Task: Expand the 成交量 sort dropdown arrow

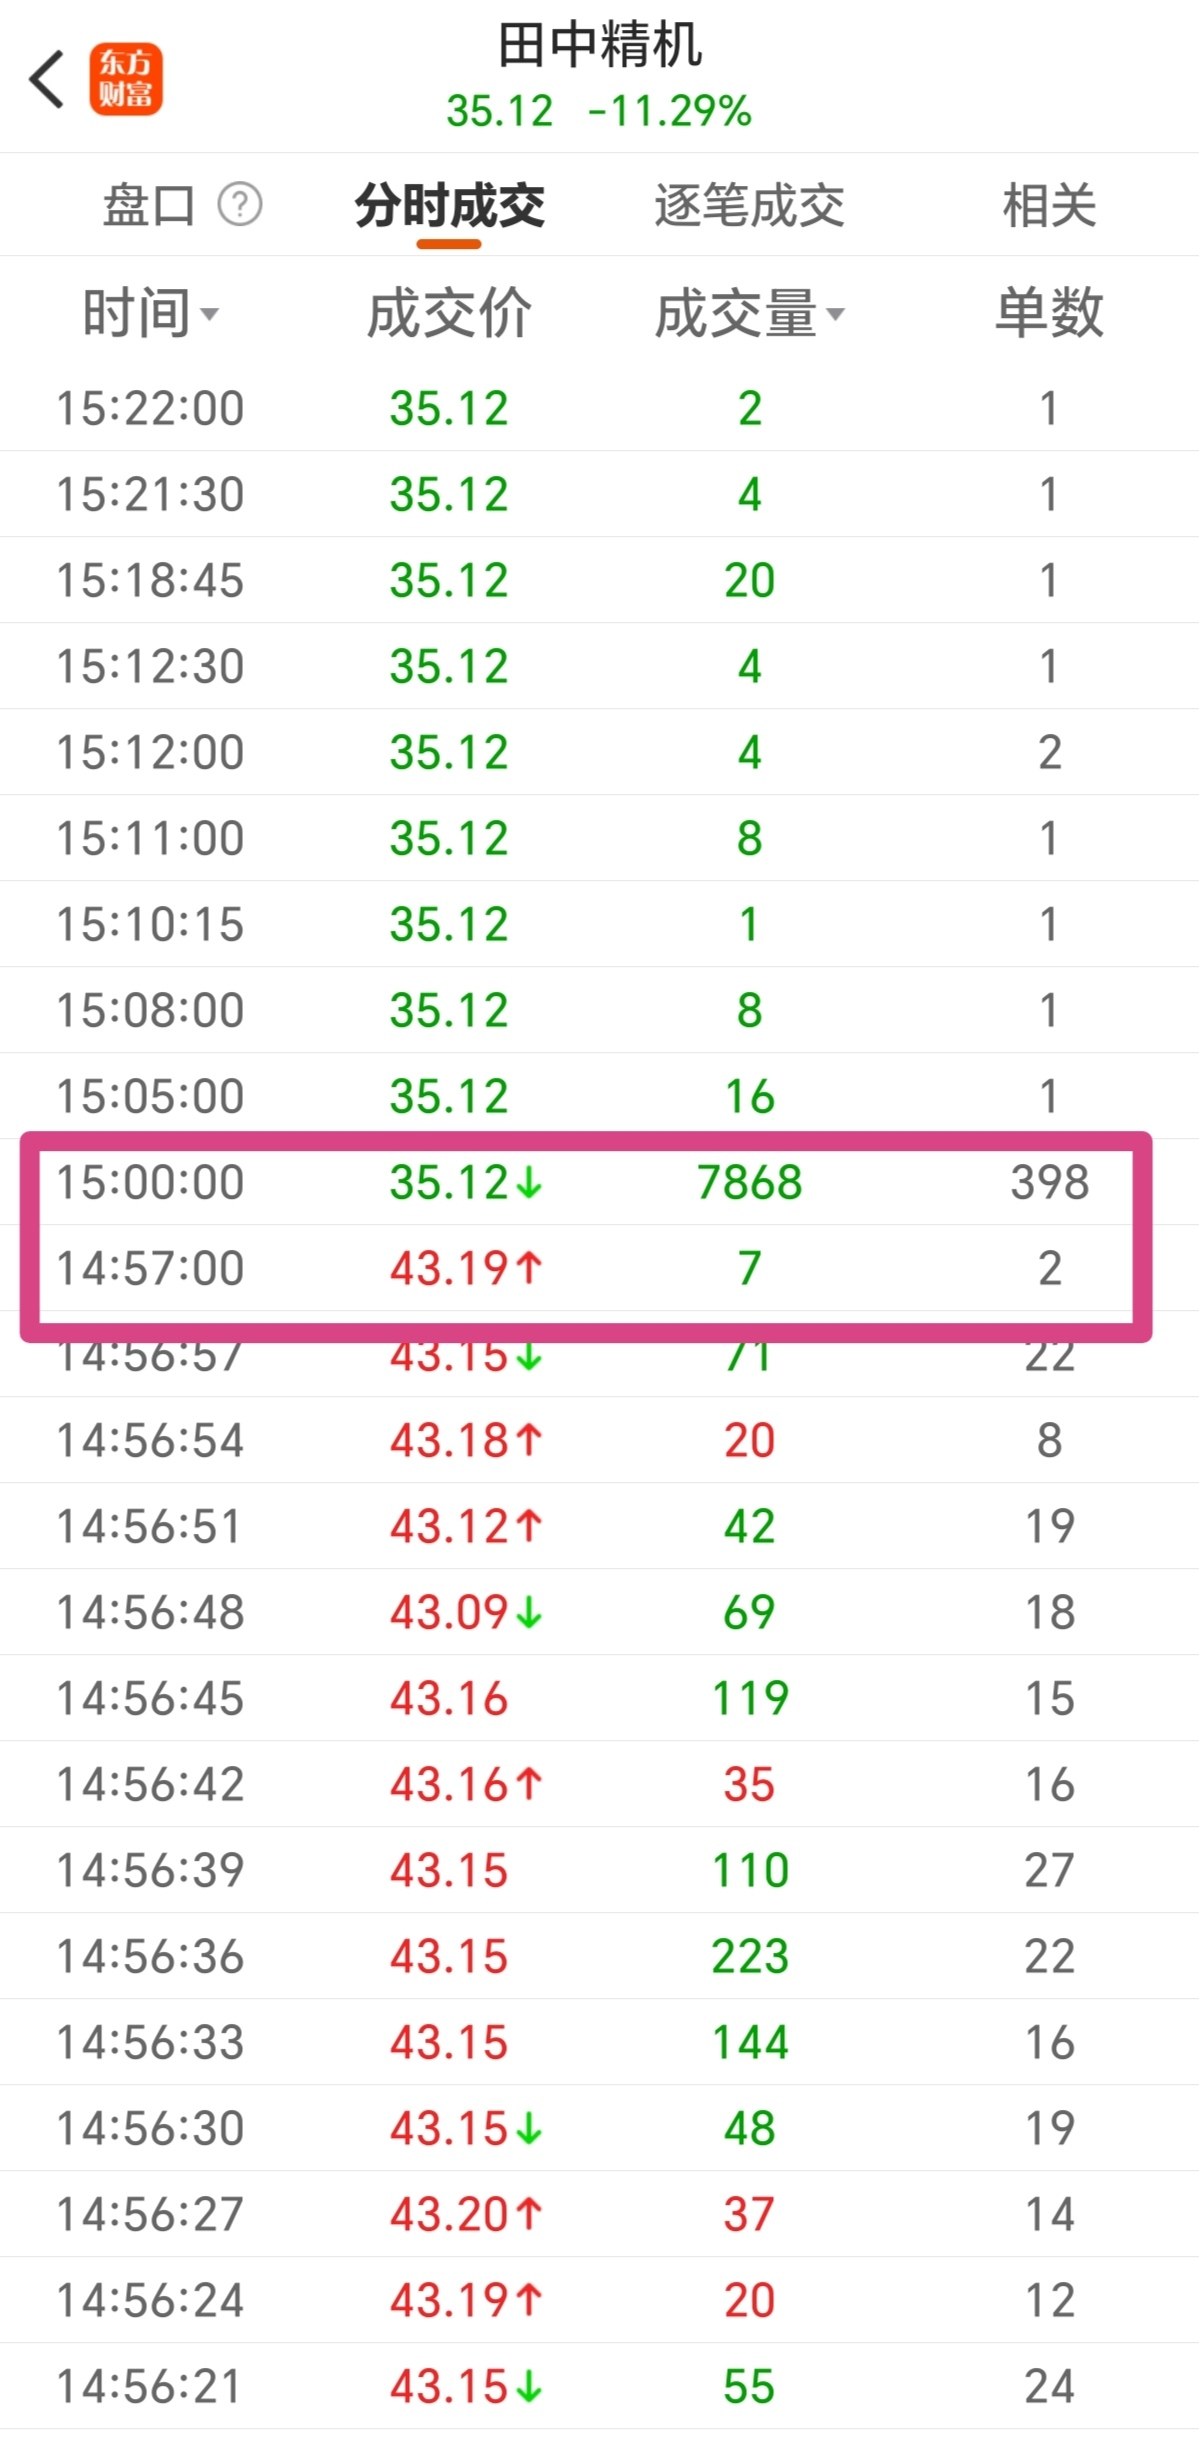Action: (x=835, y=314)
